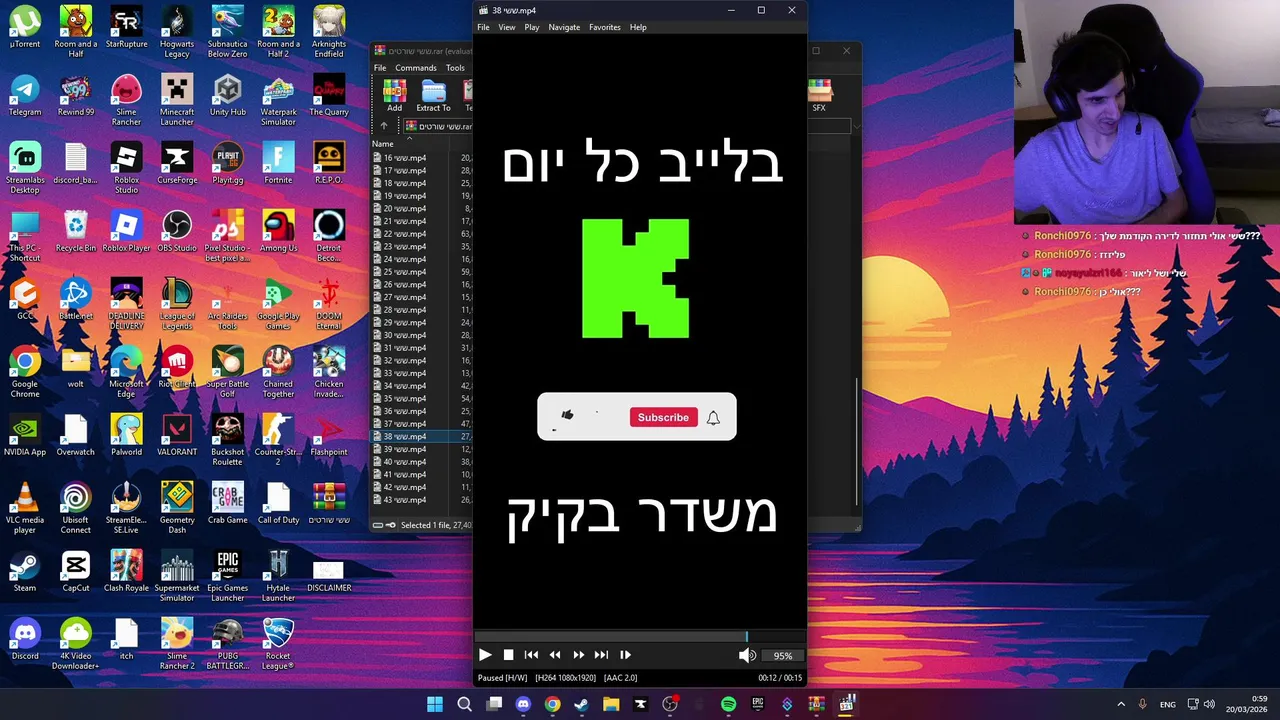The height and width of the screenshot is (720, 1280).
Task: Click the red Subscribe button in video
Action: click(x=663, y=417)
